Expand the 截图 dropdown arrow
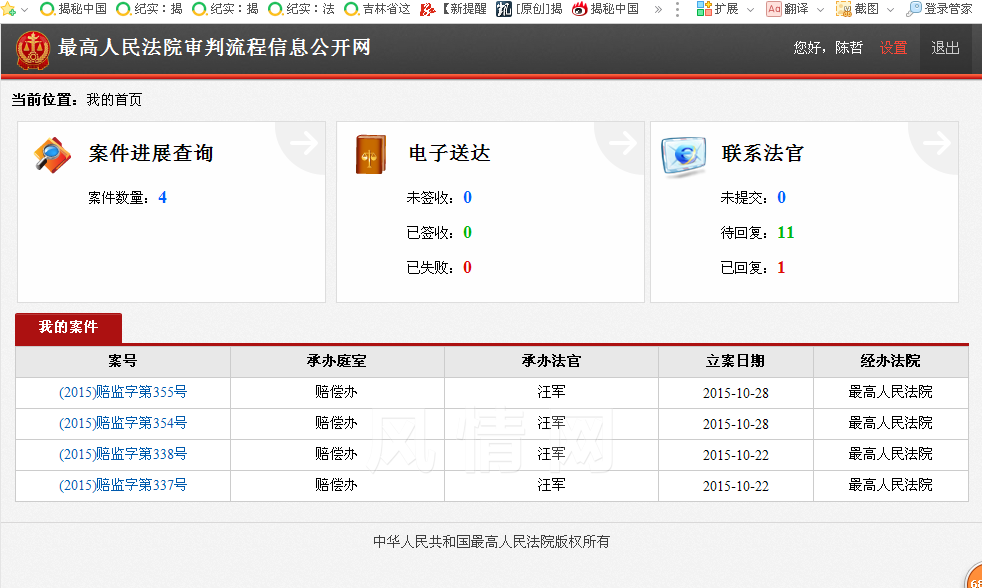 pyautogui.click(x=890, y=9)
